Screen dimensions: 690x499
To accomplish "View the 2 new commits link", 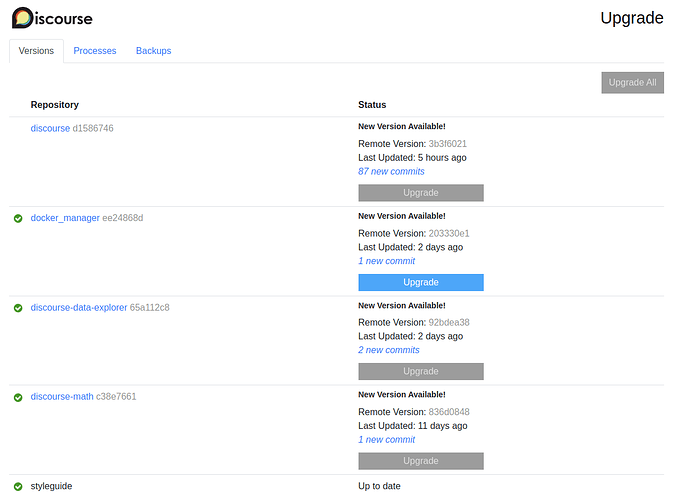I will point(389,350).
